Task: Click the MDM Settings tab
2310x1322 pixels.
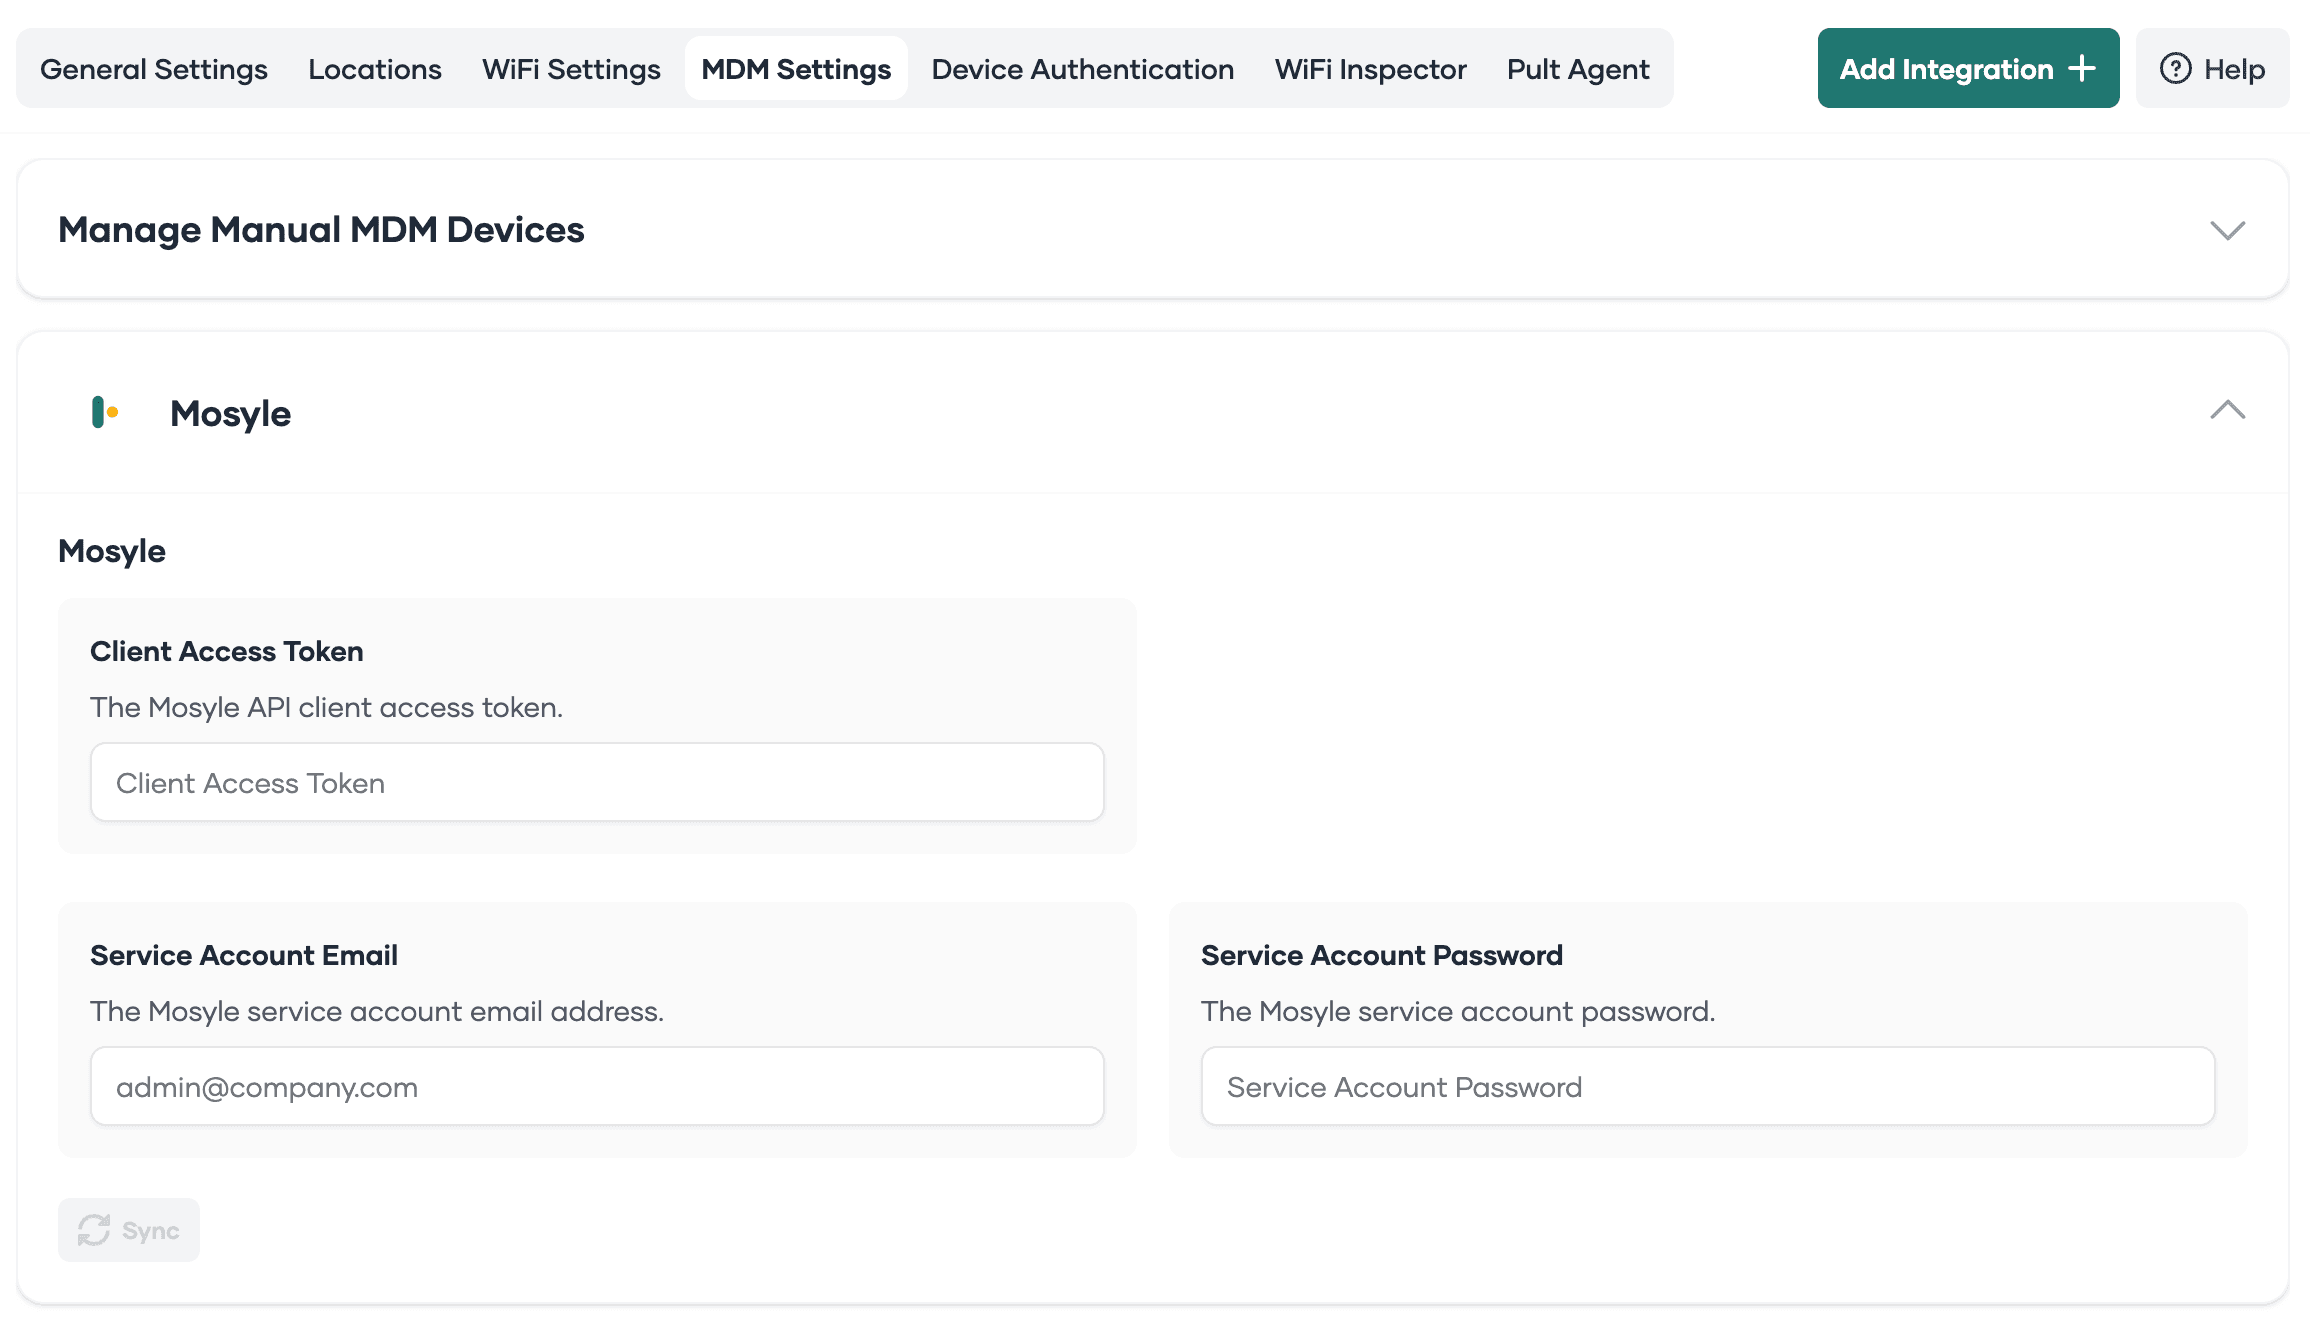Action: (x=796, y=68)
